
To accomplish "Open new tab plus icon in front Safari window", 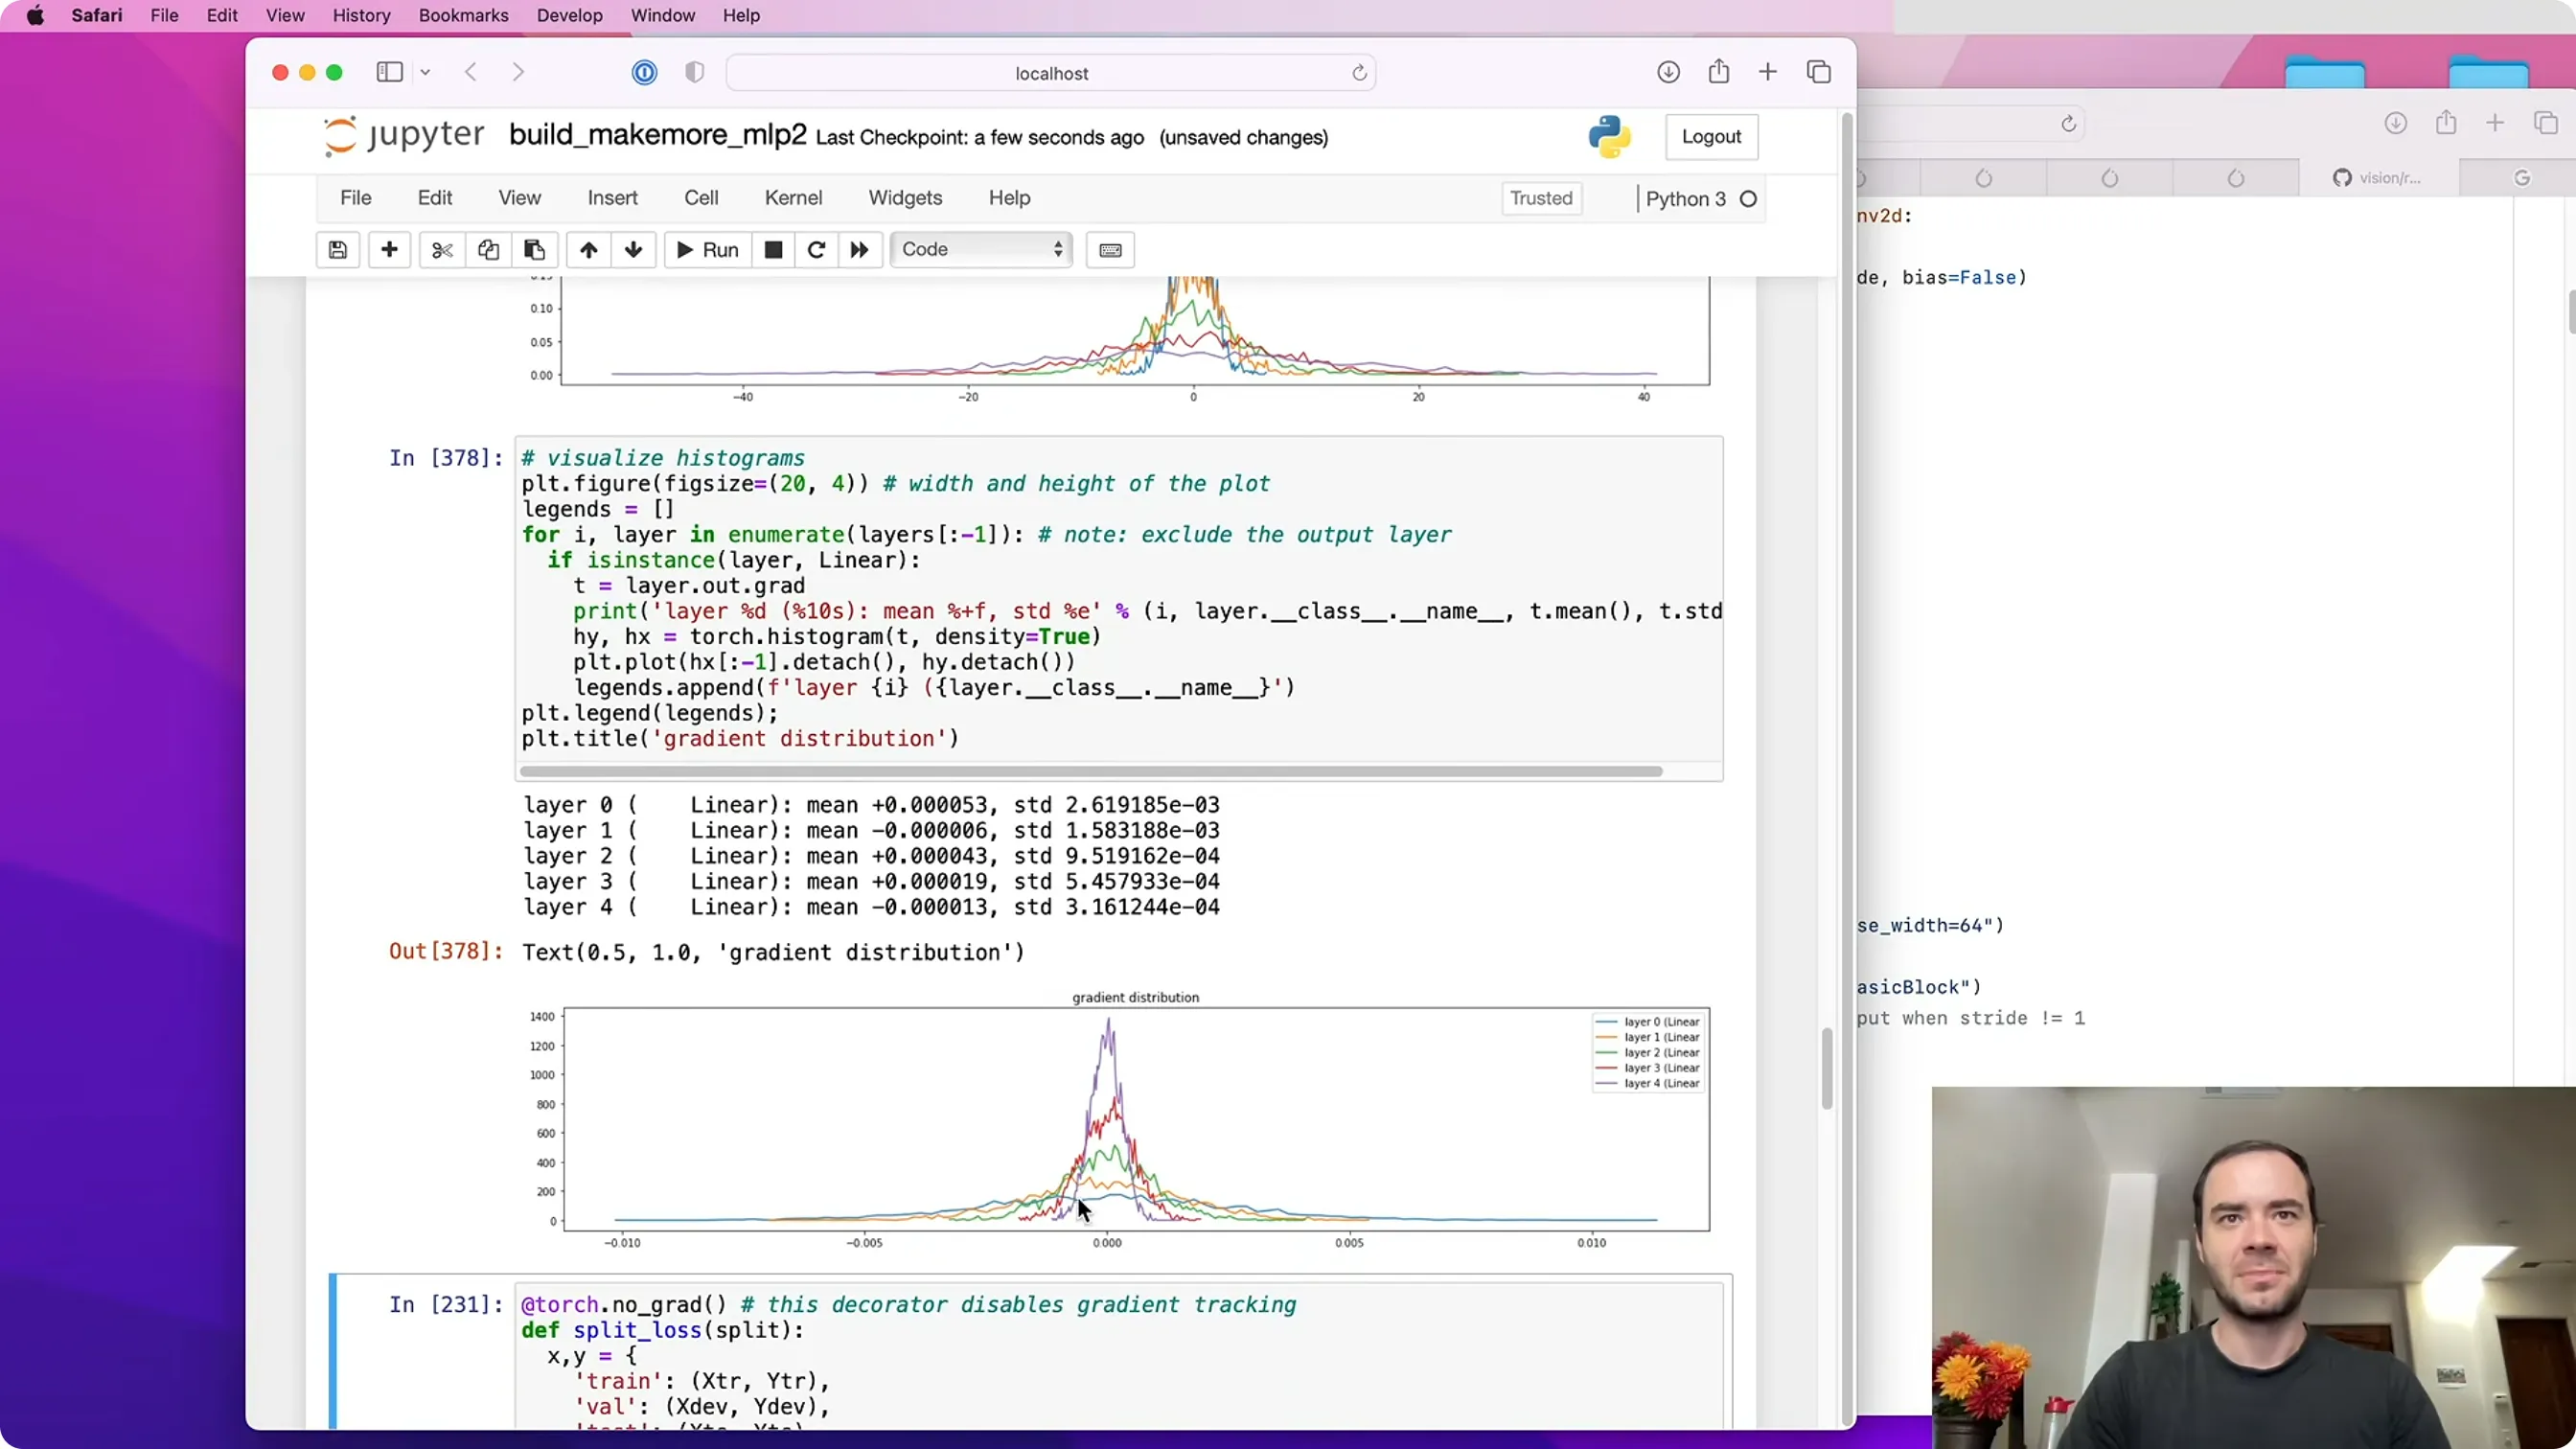I will pos(1768,72).
